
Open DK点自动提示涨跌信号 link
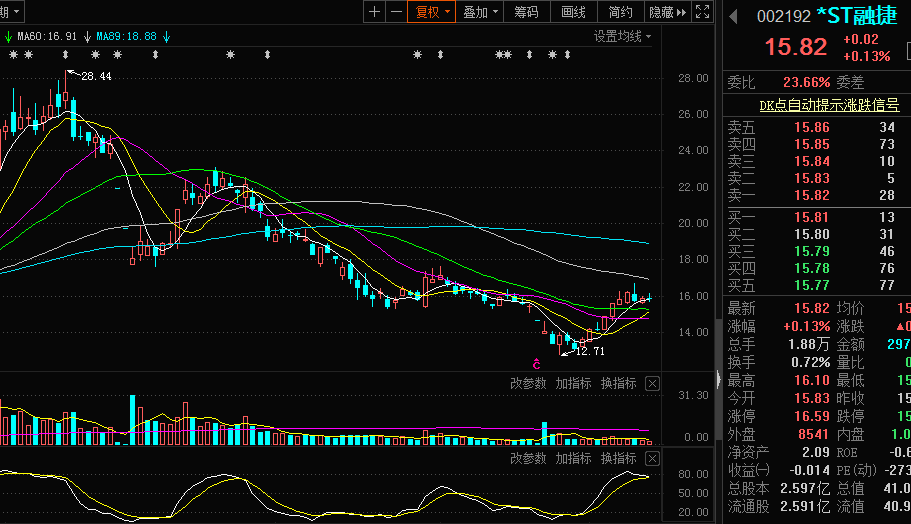[829, 105]
